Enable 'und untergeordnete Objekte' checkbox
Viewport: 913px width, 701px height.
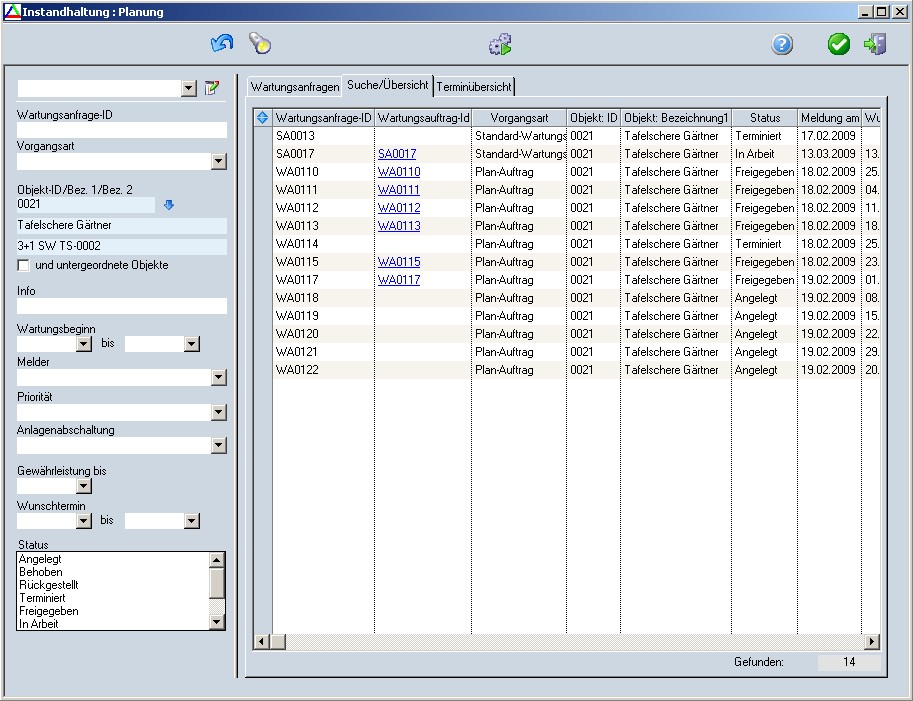click(23, 265)
